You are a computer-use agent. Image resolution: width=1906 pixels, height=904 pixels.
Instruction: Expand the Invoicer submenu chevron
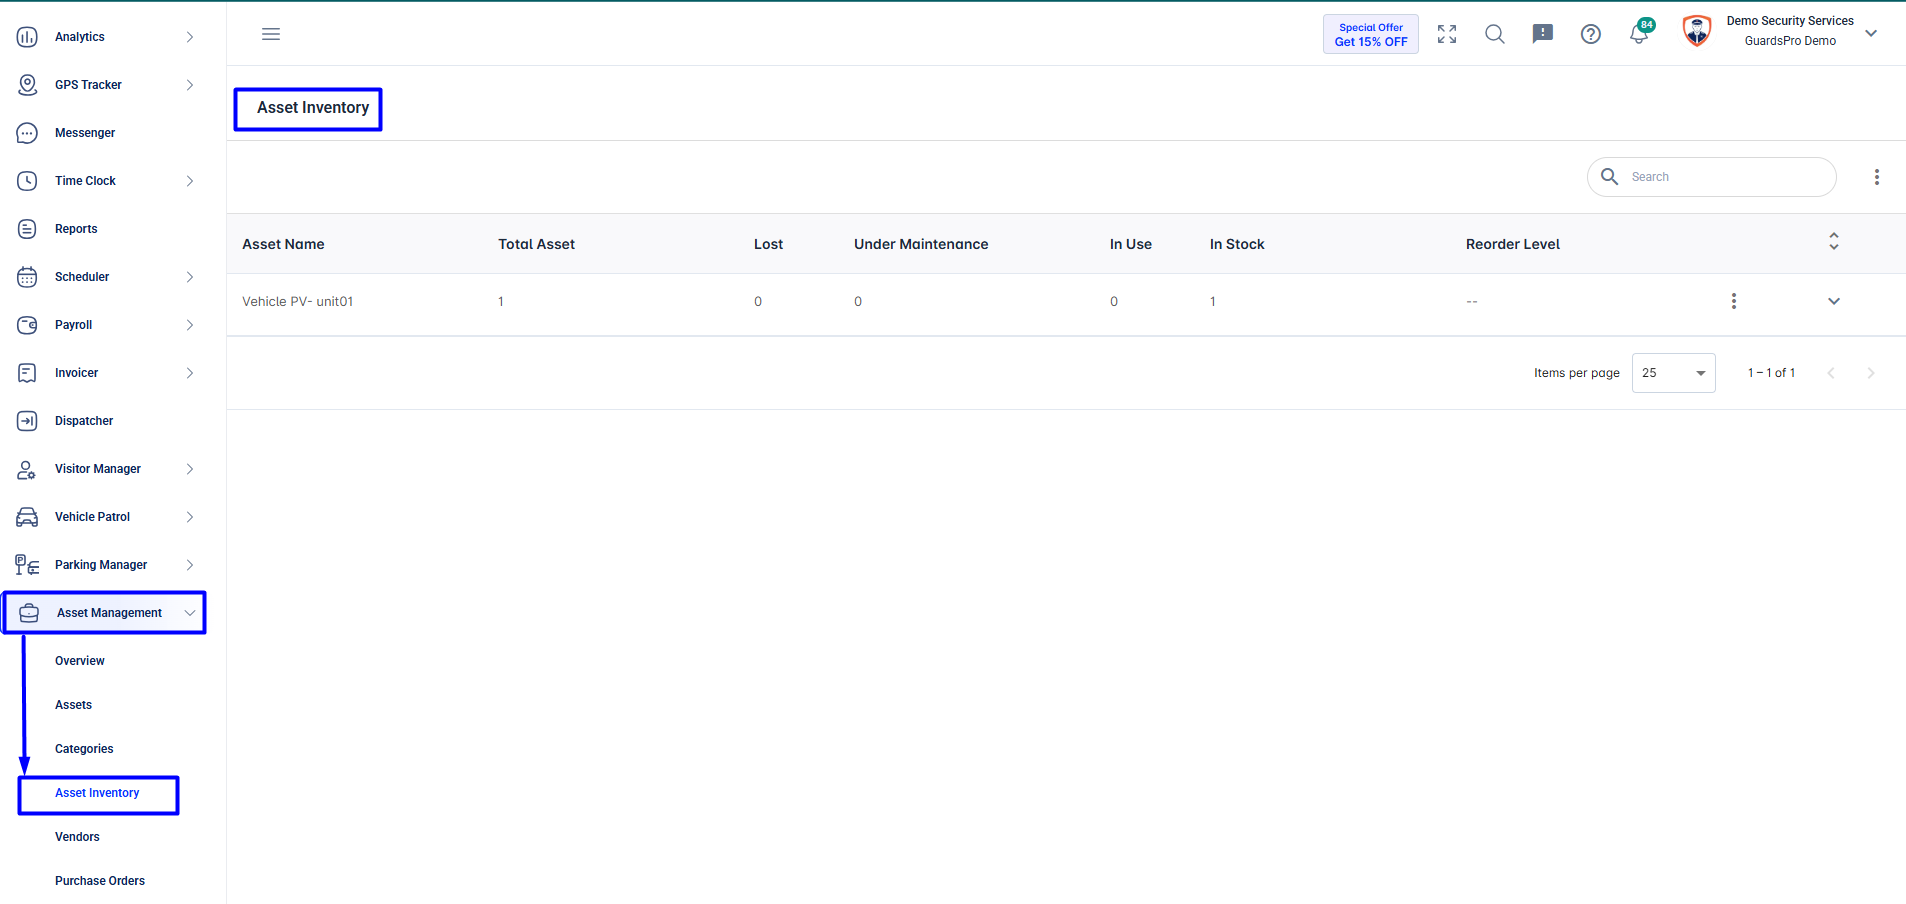[x=190, y=373]
